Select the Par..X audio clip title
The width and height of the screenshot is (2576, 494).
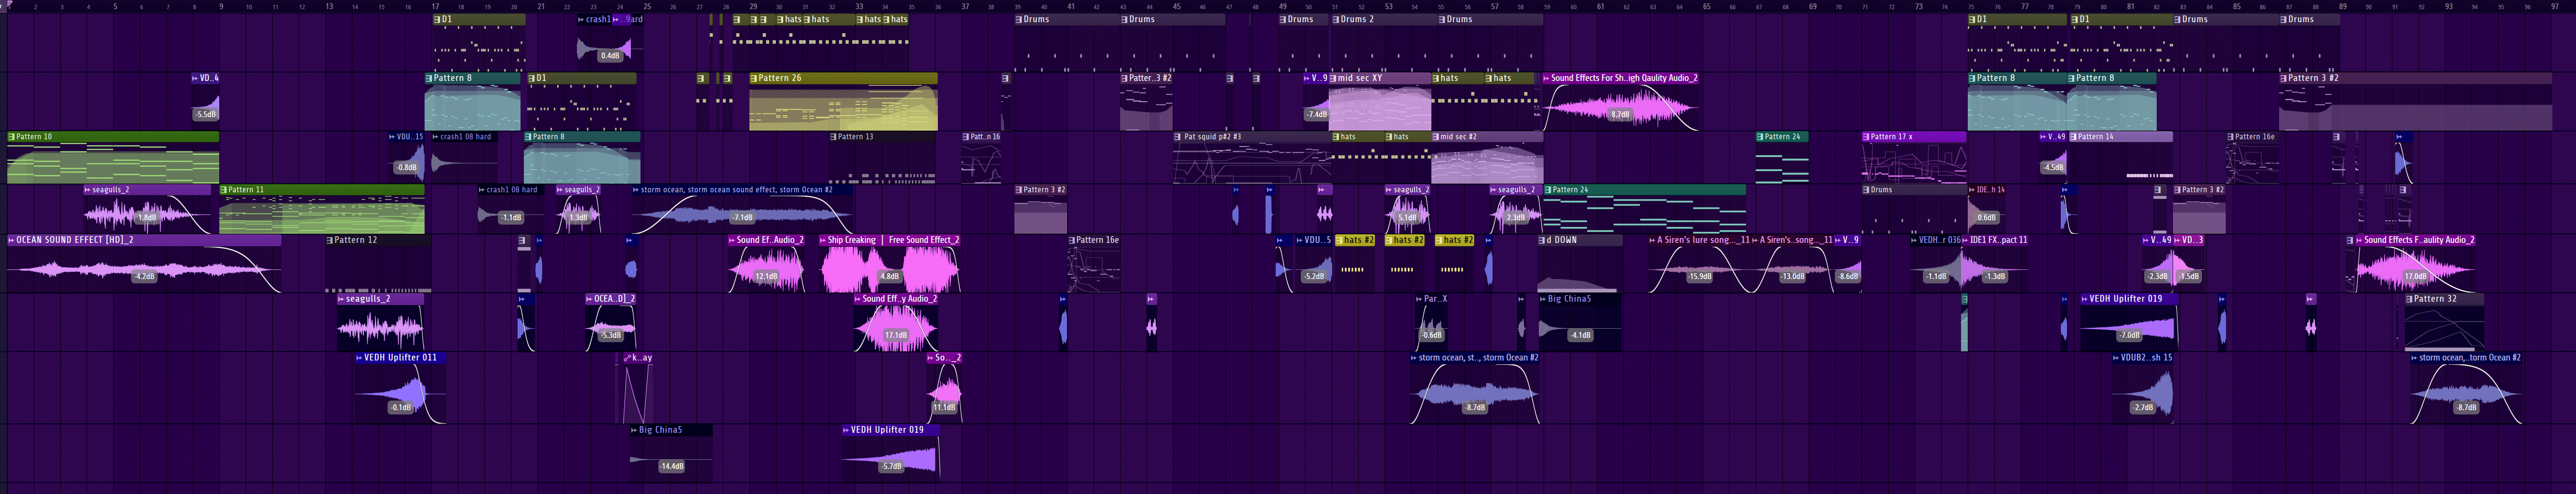[1435, 299]
